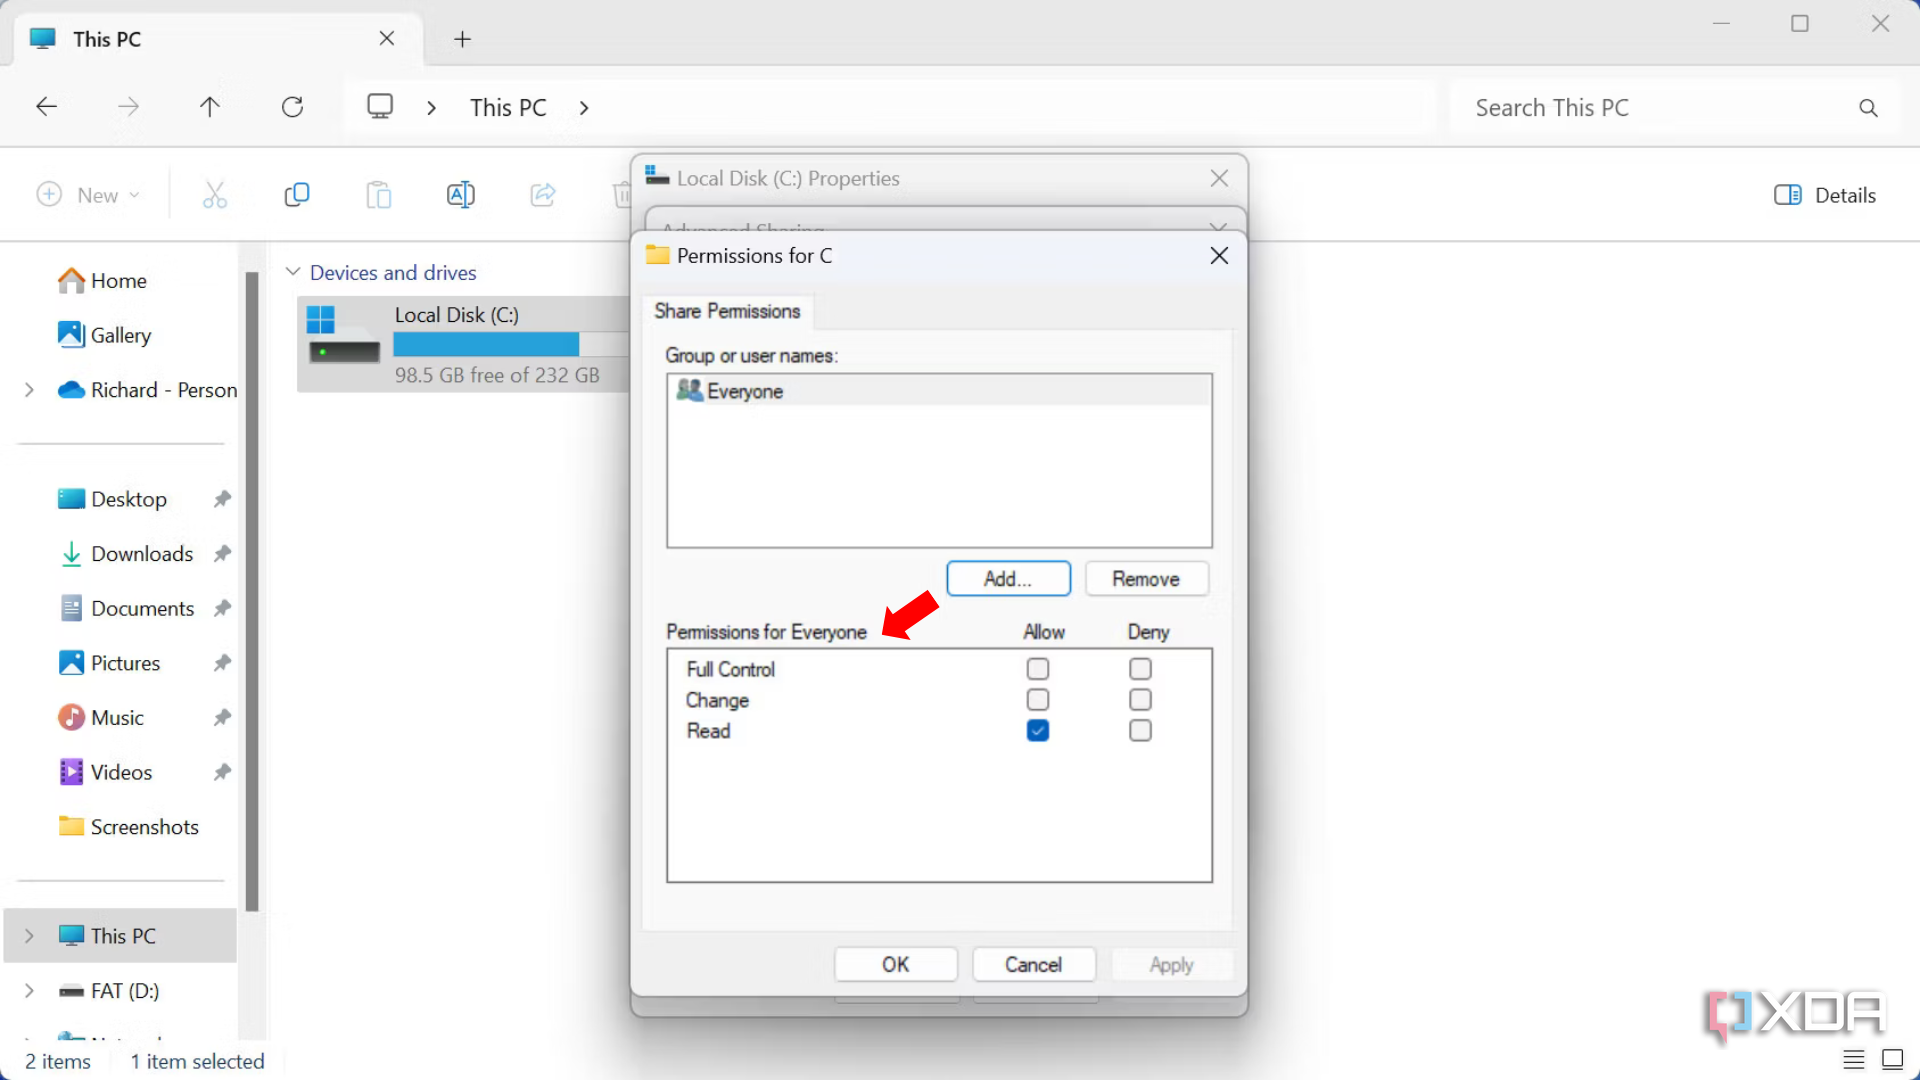Switch to details view in status bar

[x=1853, y=1060]
